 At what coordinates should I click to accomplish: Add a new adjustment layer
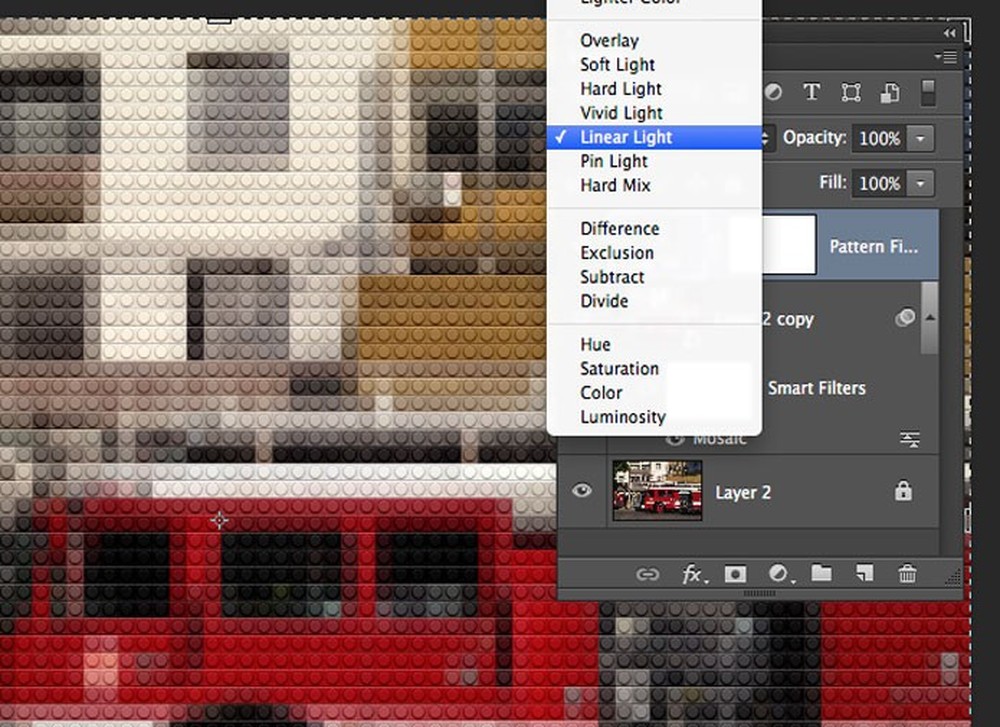[778, 574]
